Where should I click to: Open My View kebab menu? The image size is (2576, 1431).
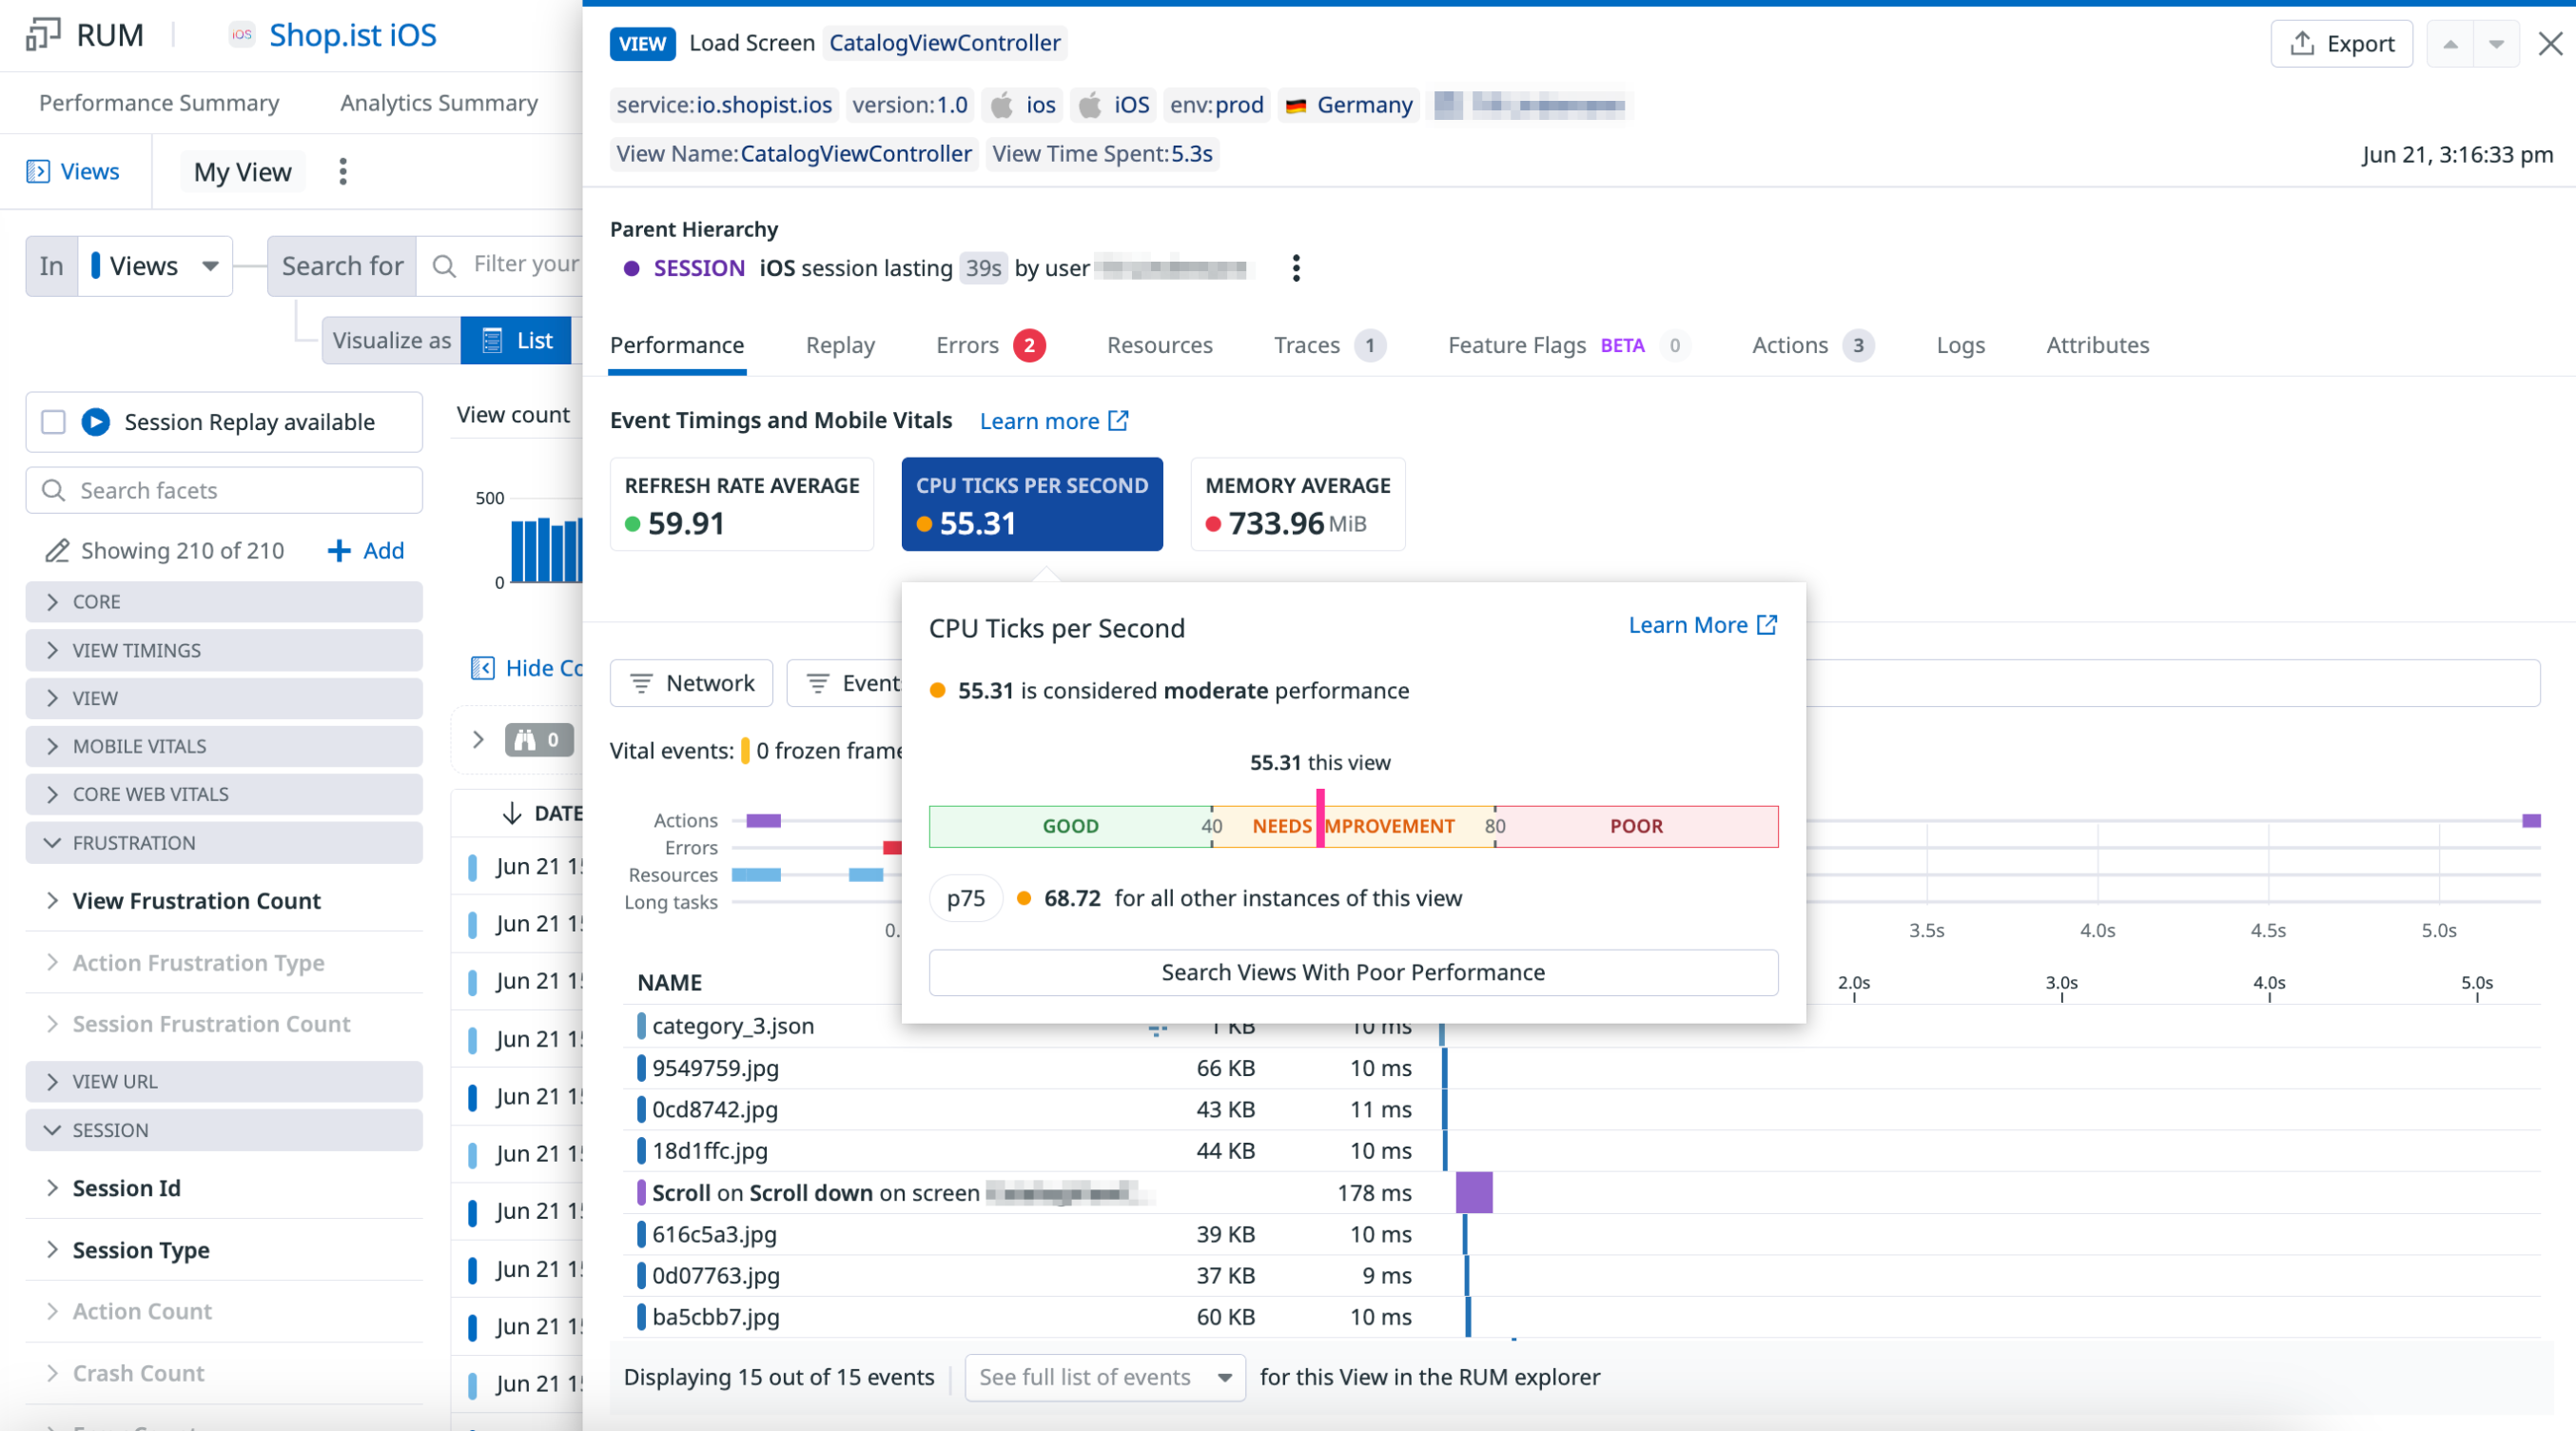coord(343,172)
